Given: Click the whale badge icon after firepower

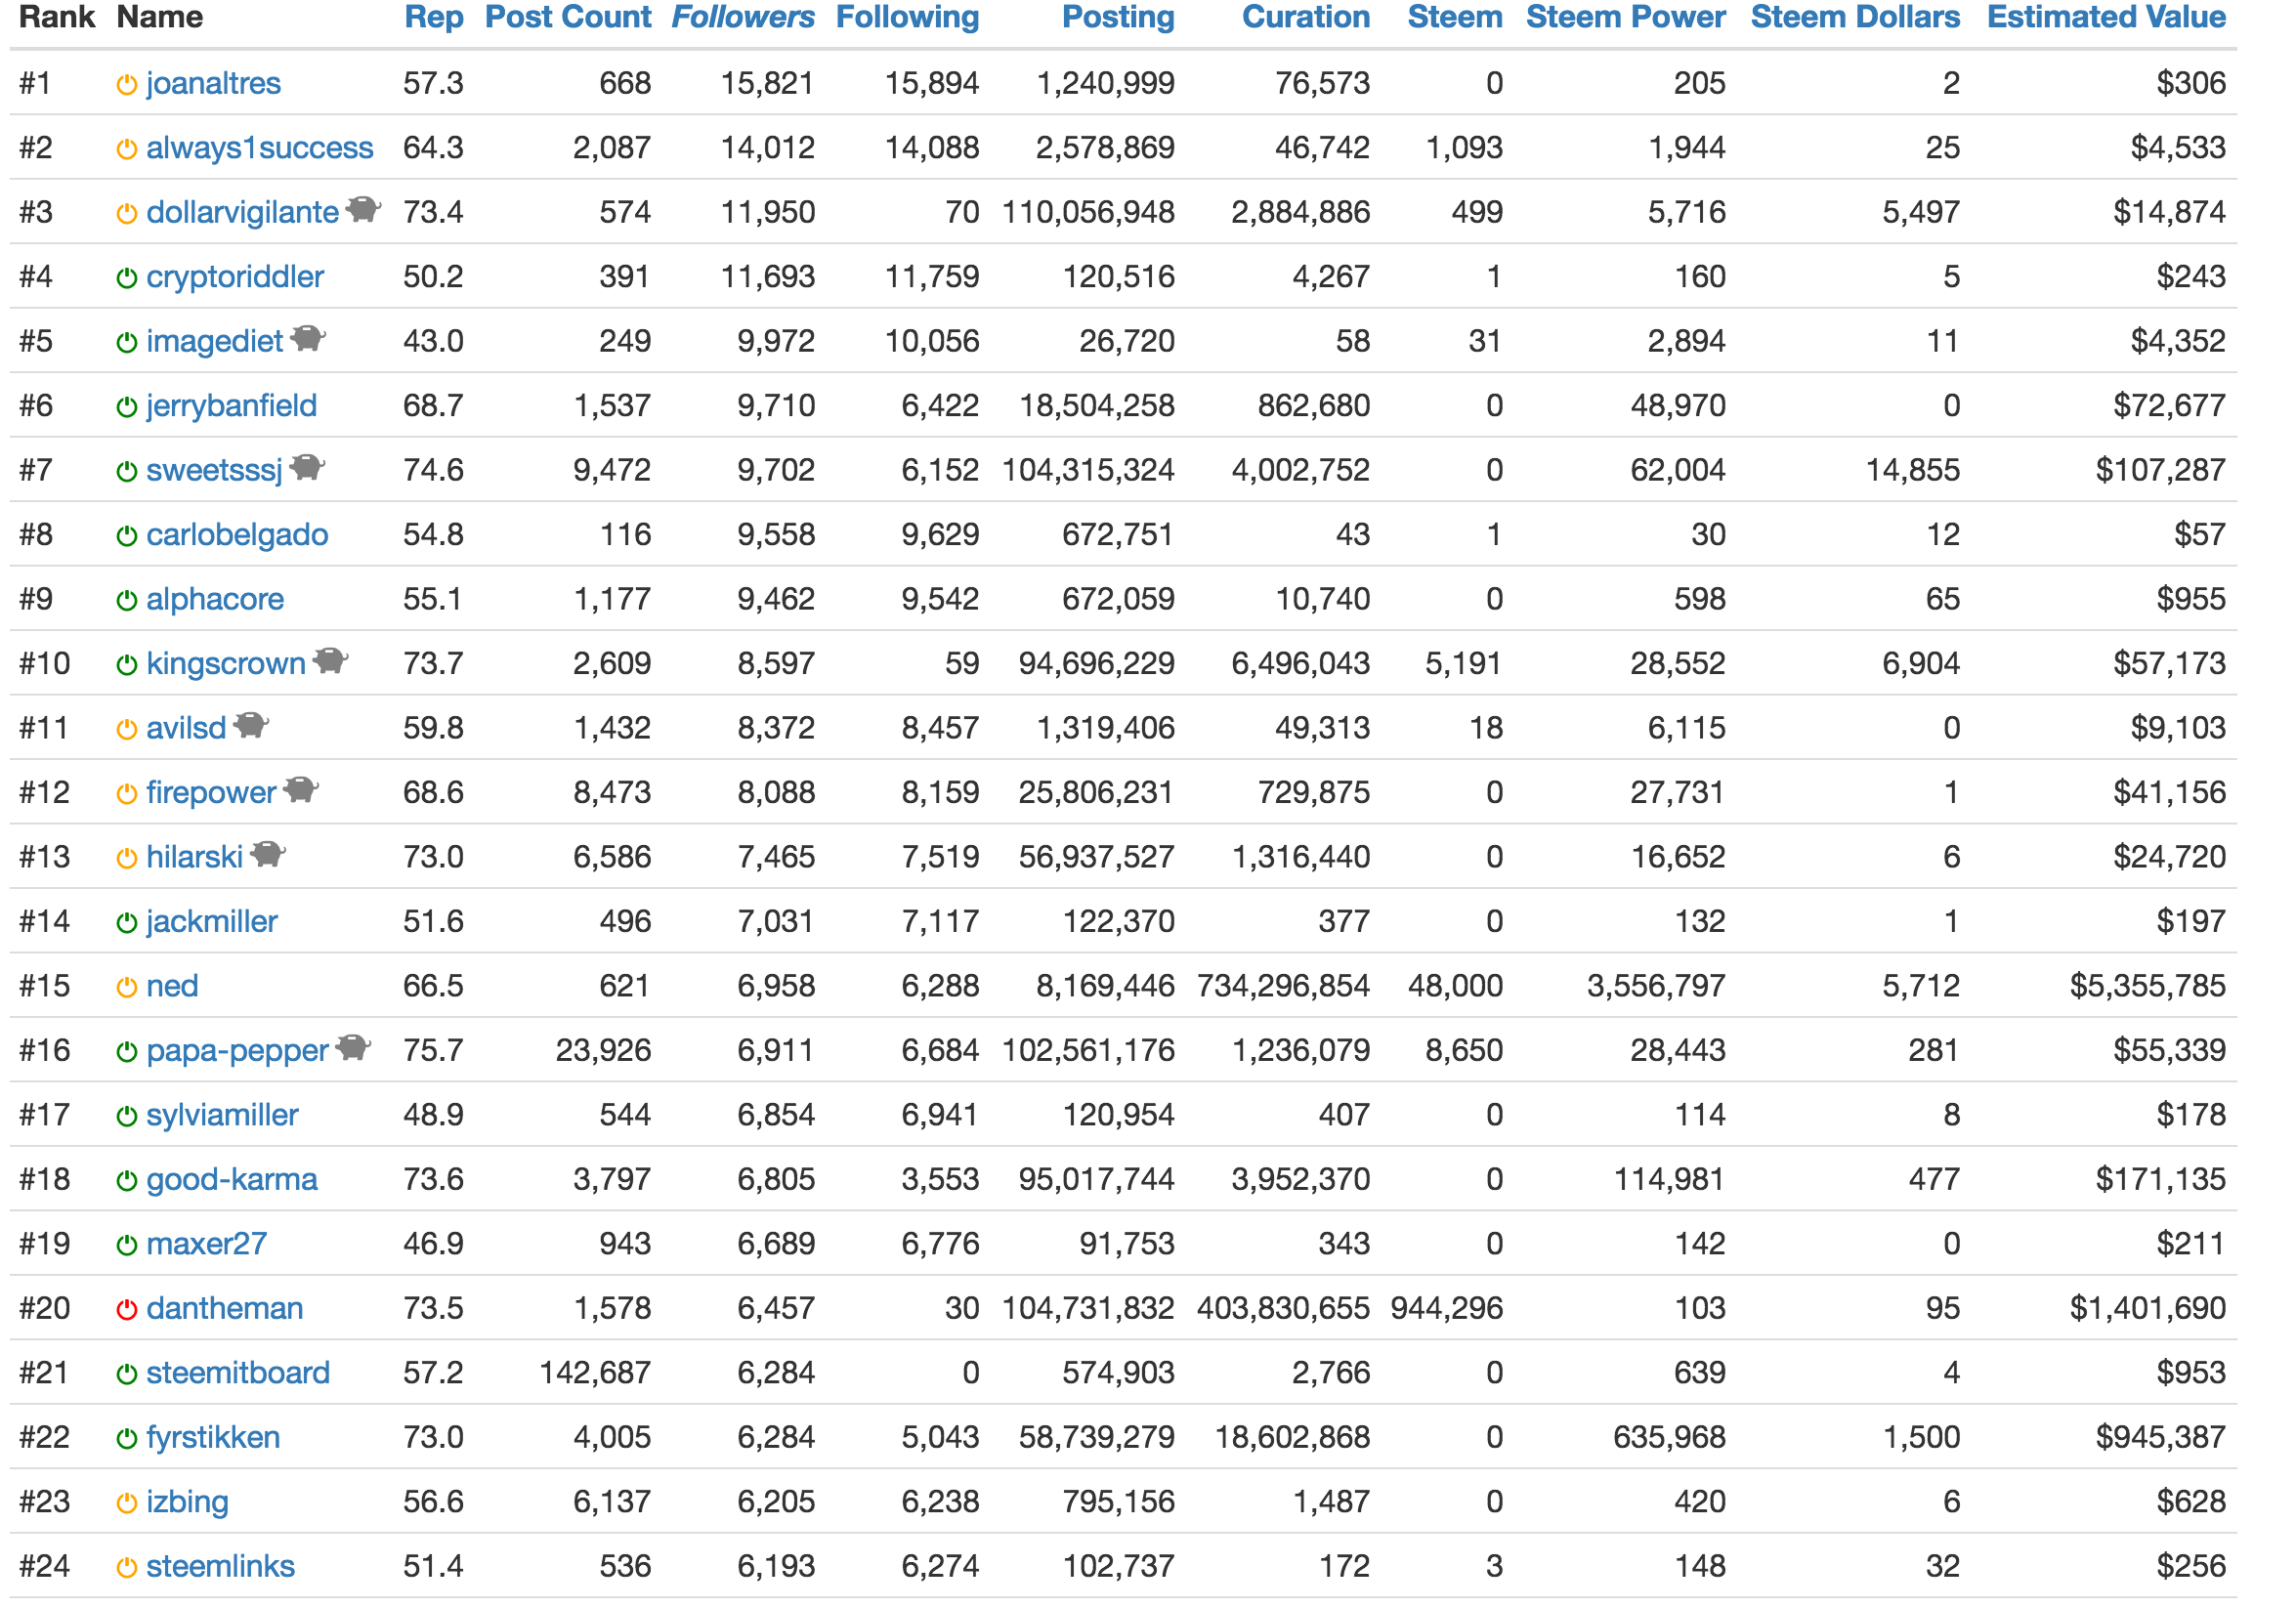Looking at the screenshot, I should point(301,789).
